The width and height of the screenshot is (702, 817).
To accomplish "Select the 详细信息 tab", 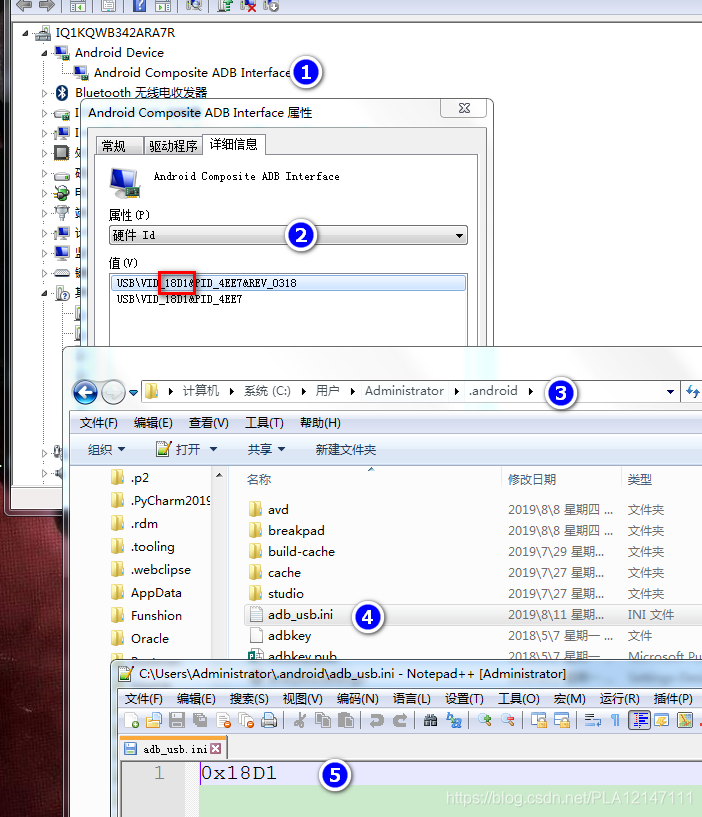I will click(233, 144).
